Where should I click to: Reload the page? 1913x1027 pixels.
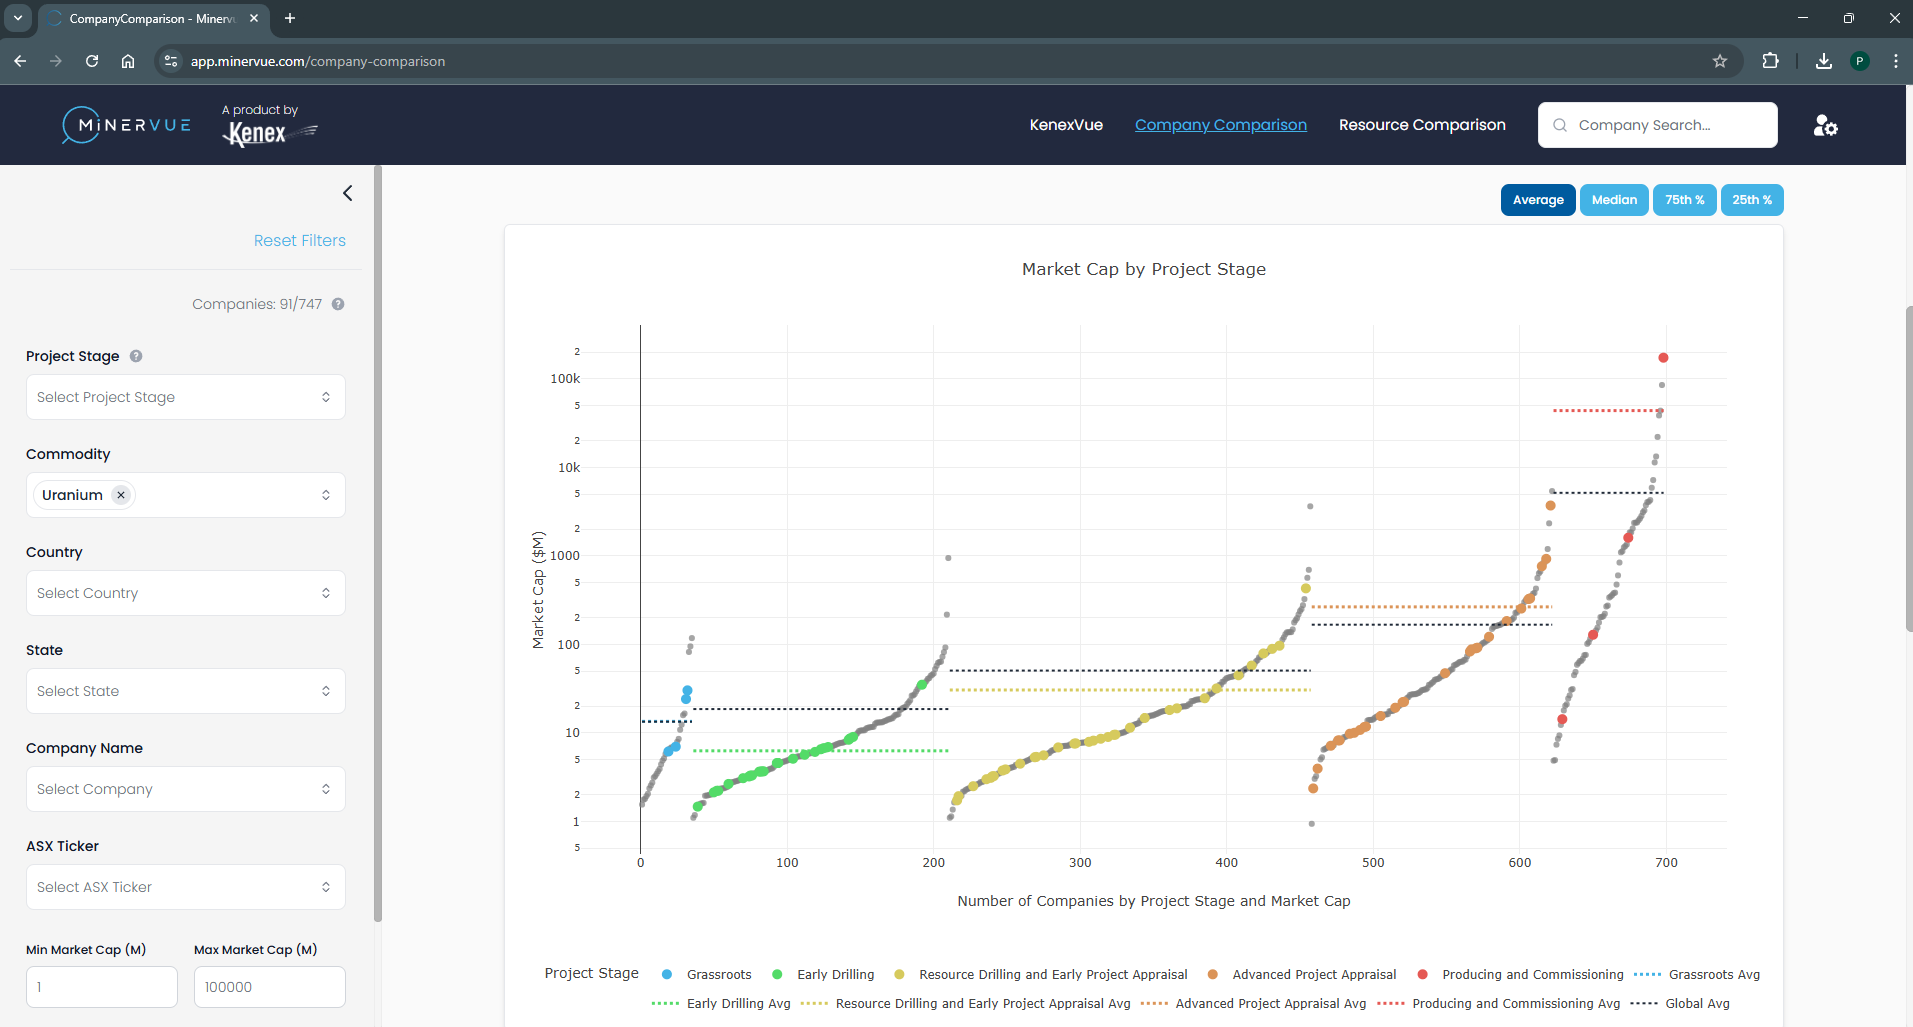[92, 61]
